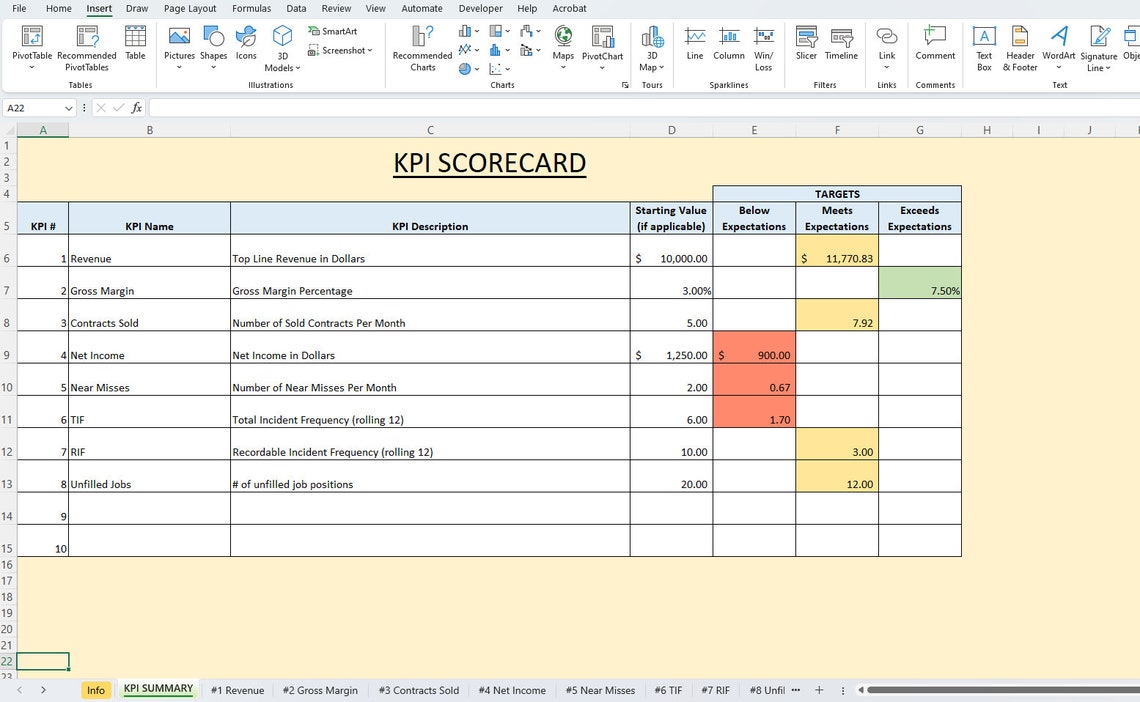Add a new worksheet with the plus button
Image resolution: width=1140 pixels, height=702 pixels.
[819, 690]
